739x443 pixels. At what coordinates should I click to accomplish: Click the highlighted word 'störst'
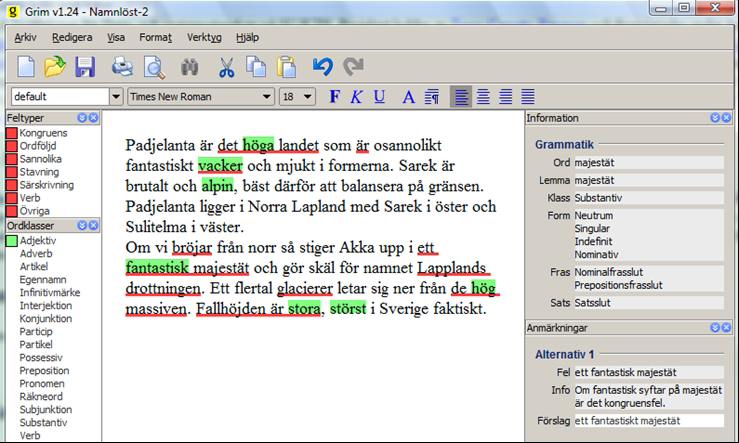[x=348, y=309]
